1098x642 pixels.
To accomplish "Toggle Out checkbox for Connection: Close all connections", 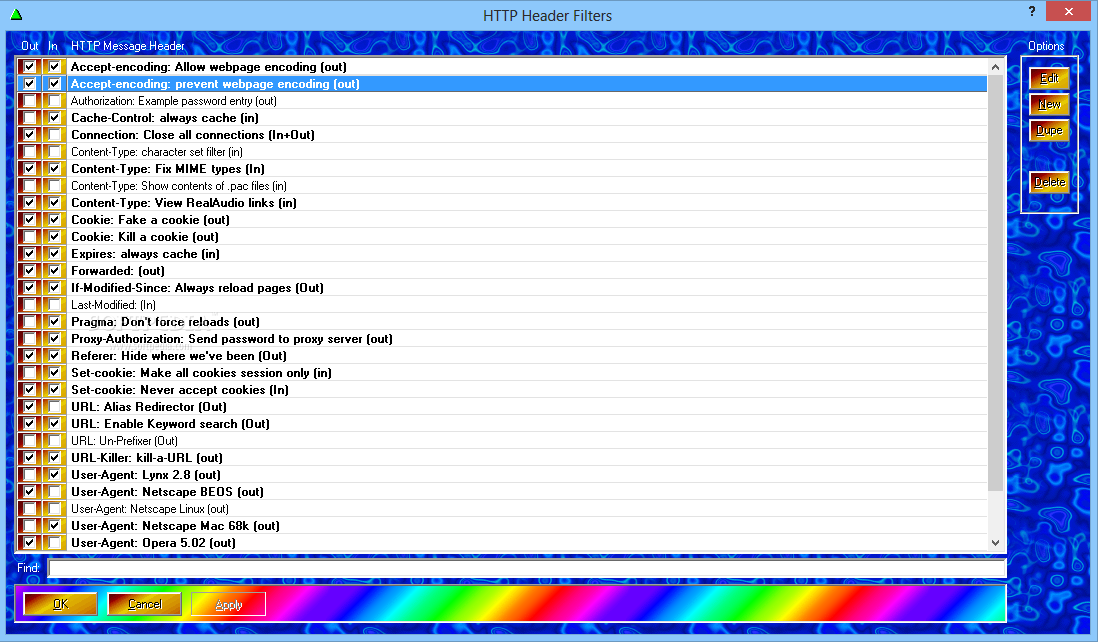I will pyautogui.click(x=29, y=134).
